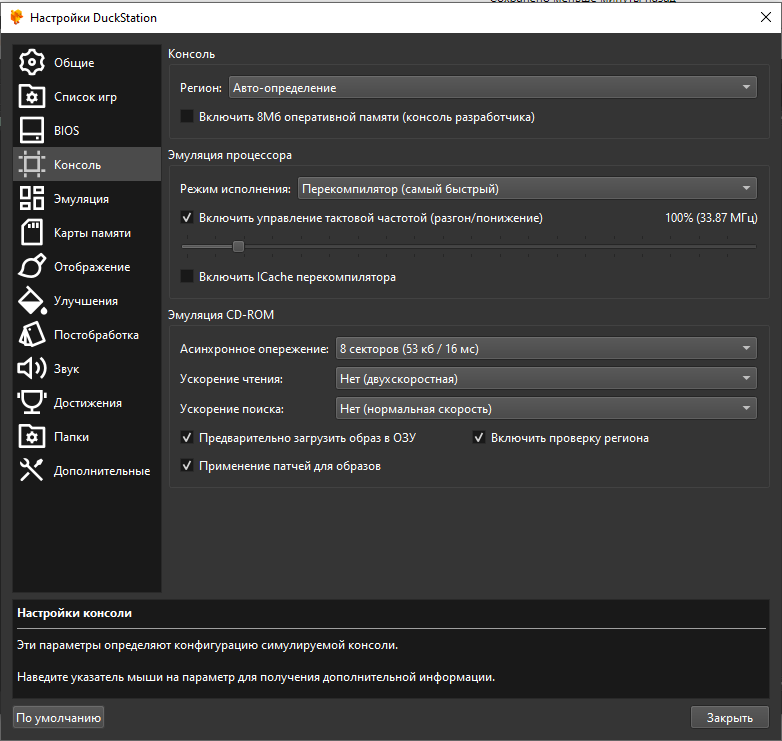Click the Постобработка swatch icon

pos(31,334)
